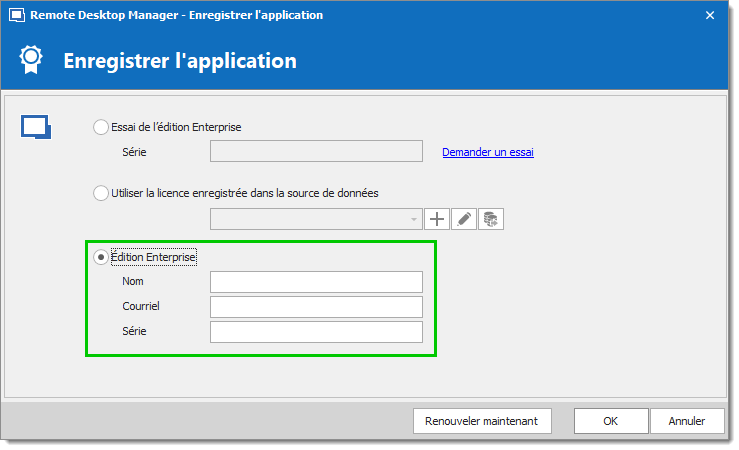The image size is (739, 450).
Task: Focus the Nom text field
Action: (x=316, y=282)
